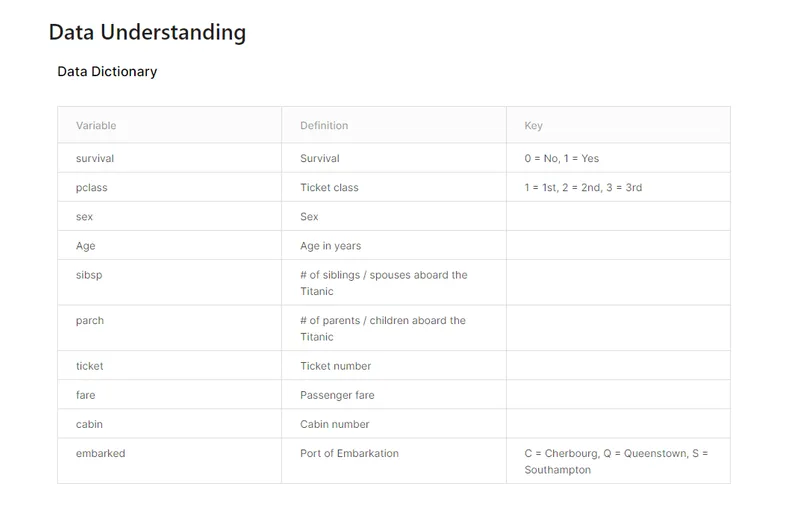The width and height of the screenshot is (800, 510).
Task: Click the '1 = 1st, 2 = 2nd, 3 = 3rd' key
Action: pyautogui.click(x=583, y=187)
